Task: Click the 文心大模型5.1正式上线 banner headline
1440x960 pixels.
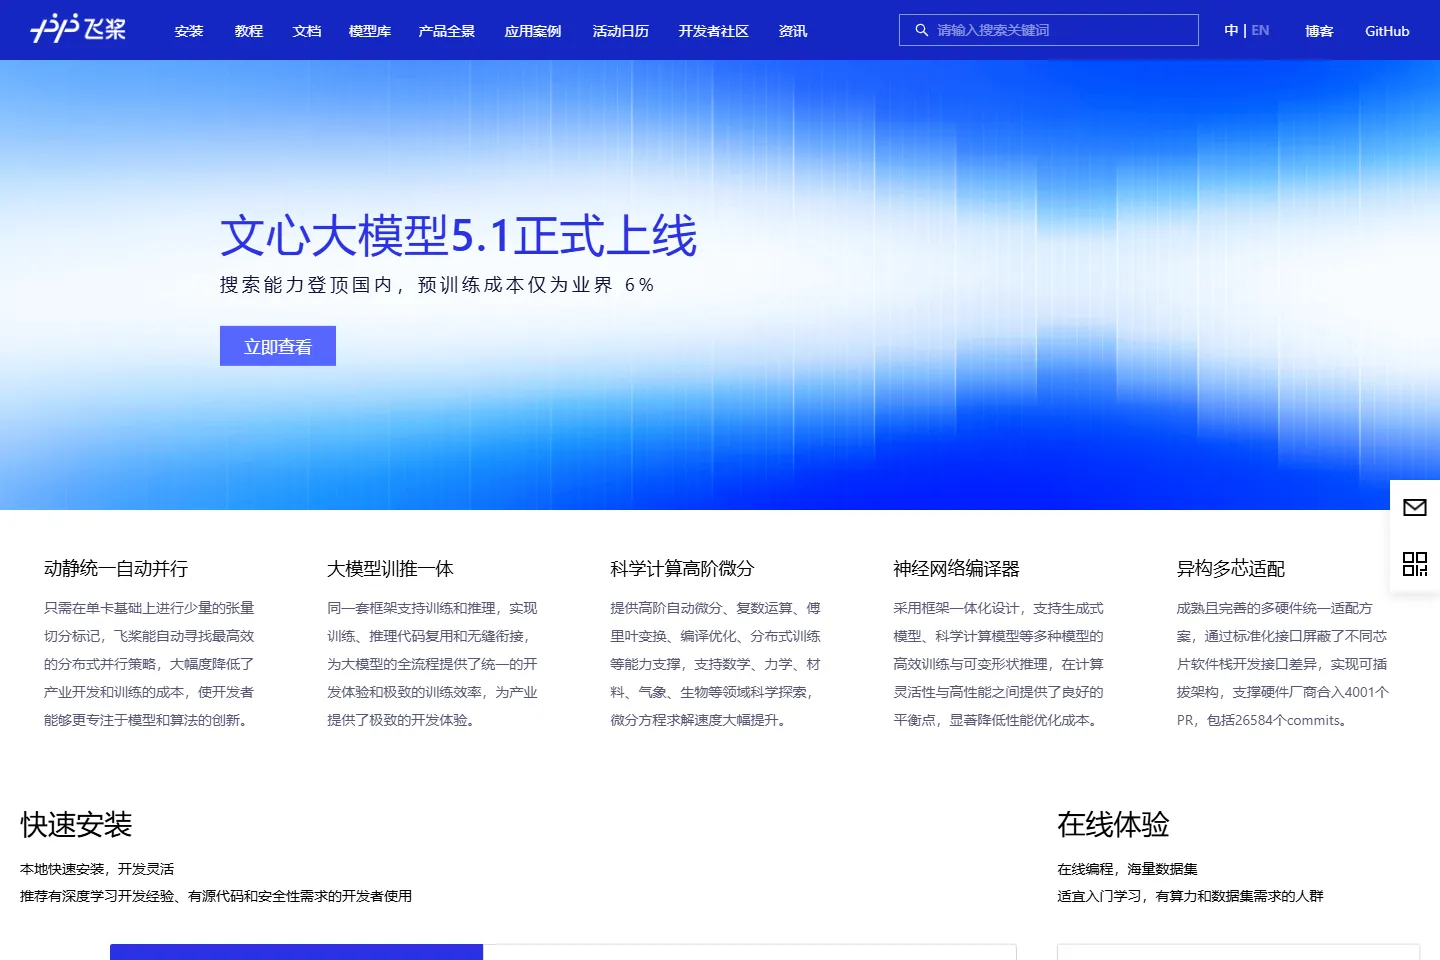Action: tap(458, 236)
